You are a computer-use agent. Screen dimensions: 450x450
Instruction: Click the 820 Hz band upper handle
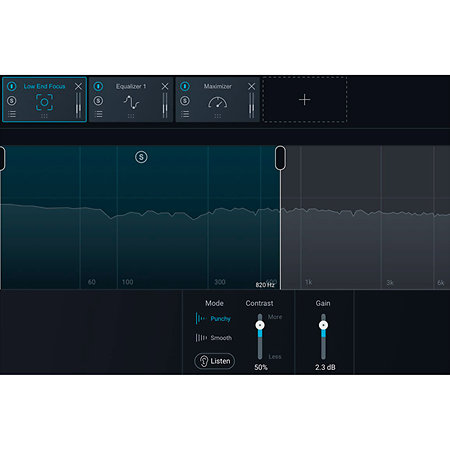(x=280, y=158)
